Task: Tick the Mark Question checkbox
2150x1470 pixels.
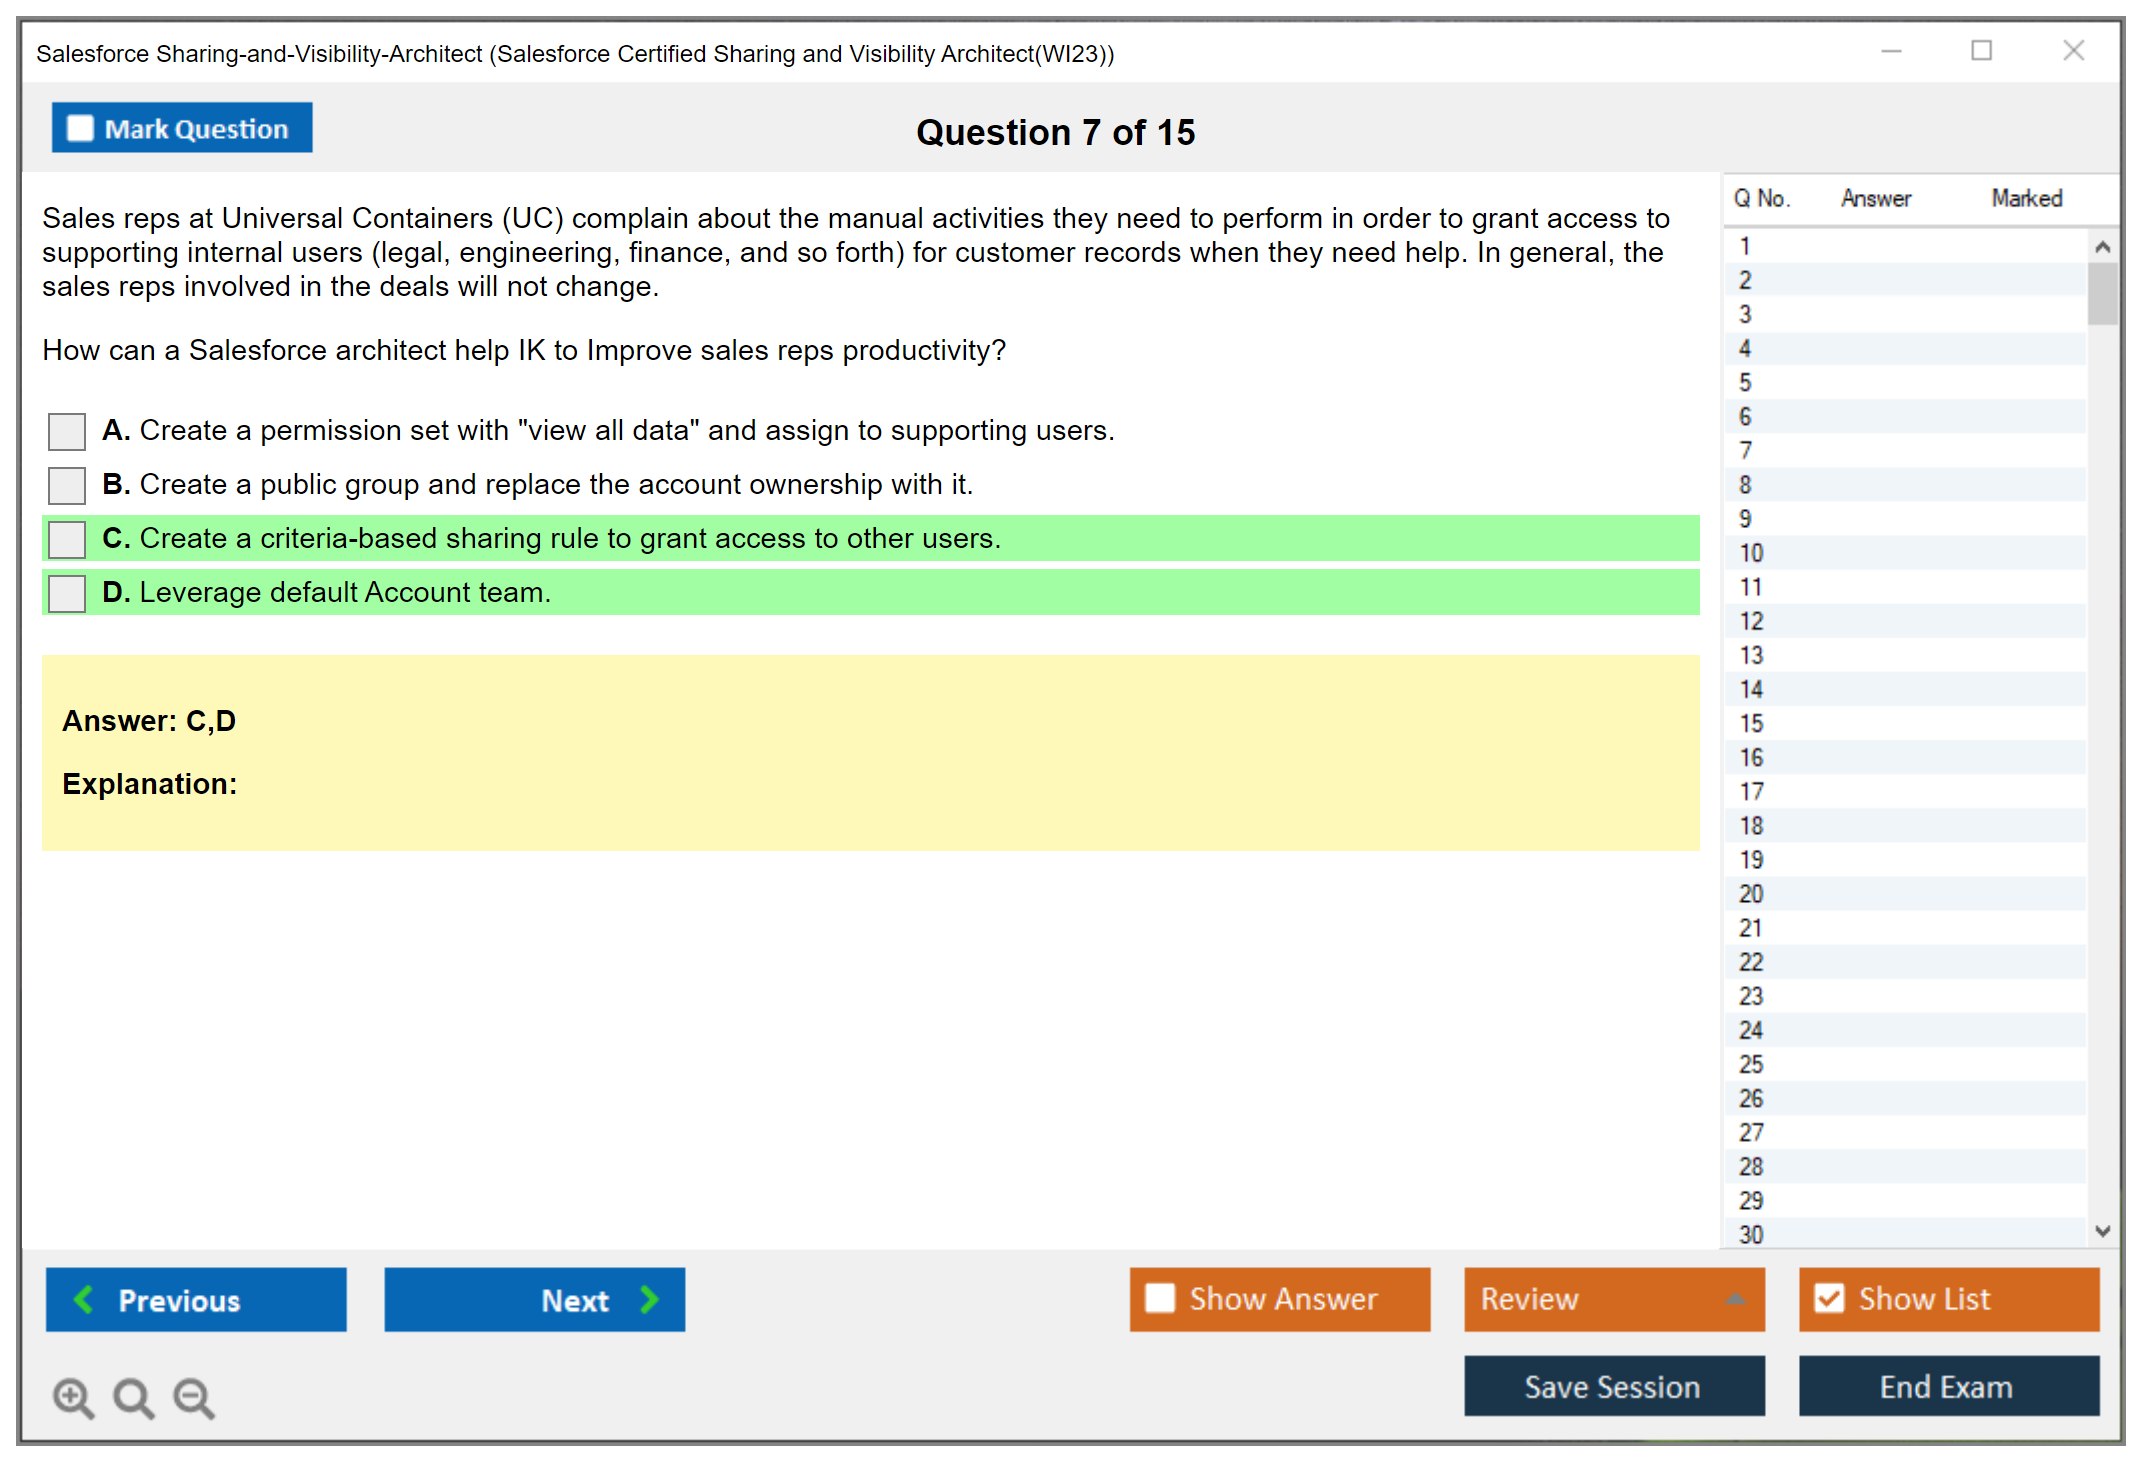Action: [80, 129]
